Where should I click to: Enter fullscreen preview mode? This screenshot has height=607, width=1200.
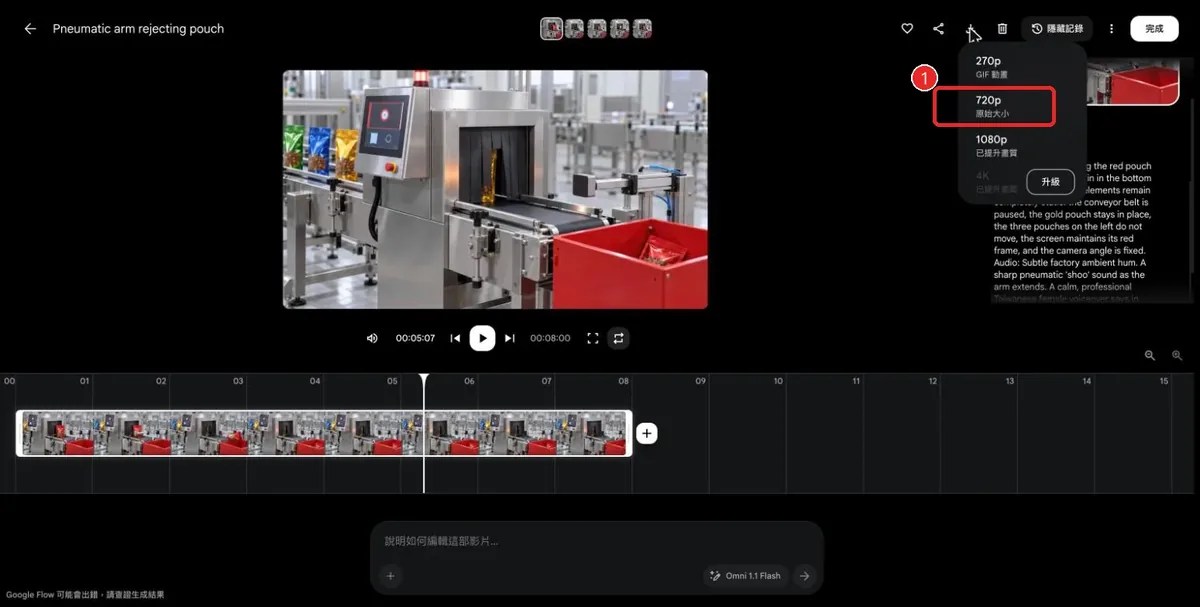(x=592, y=338)
